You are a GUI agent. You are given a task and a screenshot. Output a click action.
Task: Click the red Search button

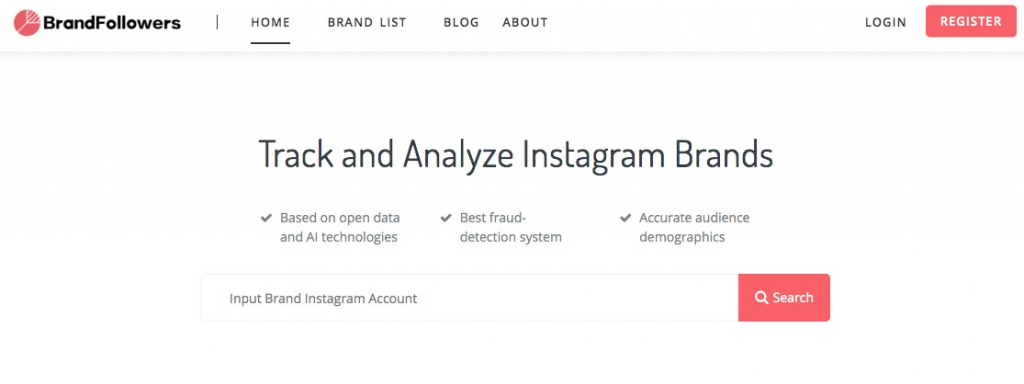(x=784, y=298)
